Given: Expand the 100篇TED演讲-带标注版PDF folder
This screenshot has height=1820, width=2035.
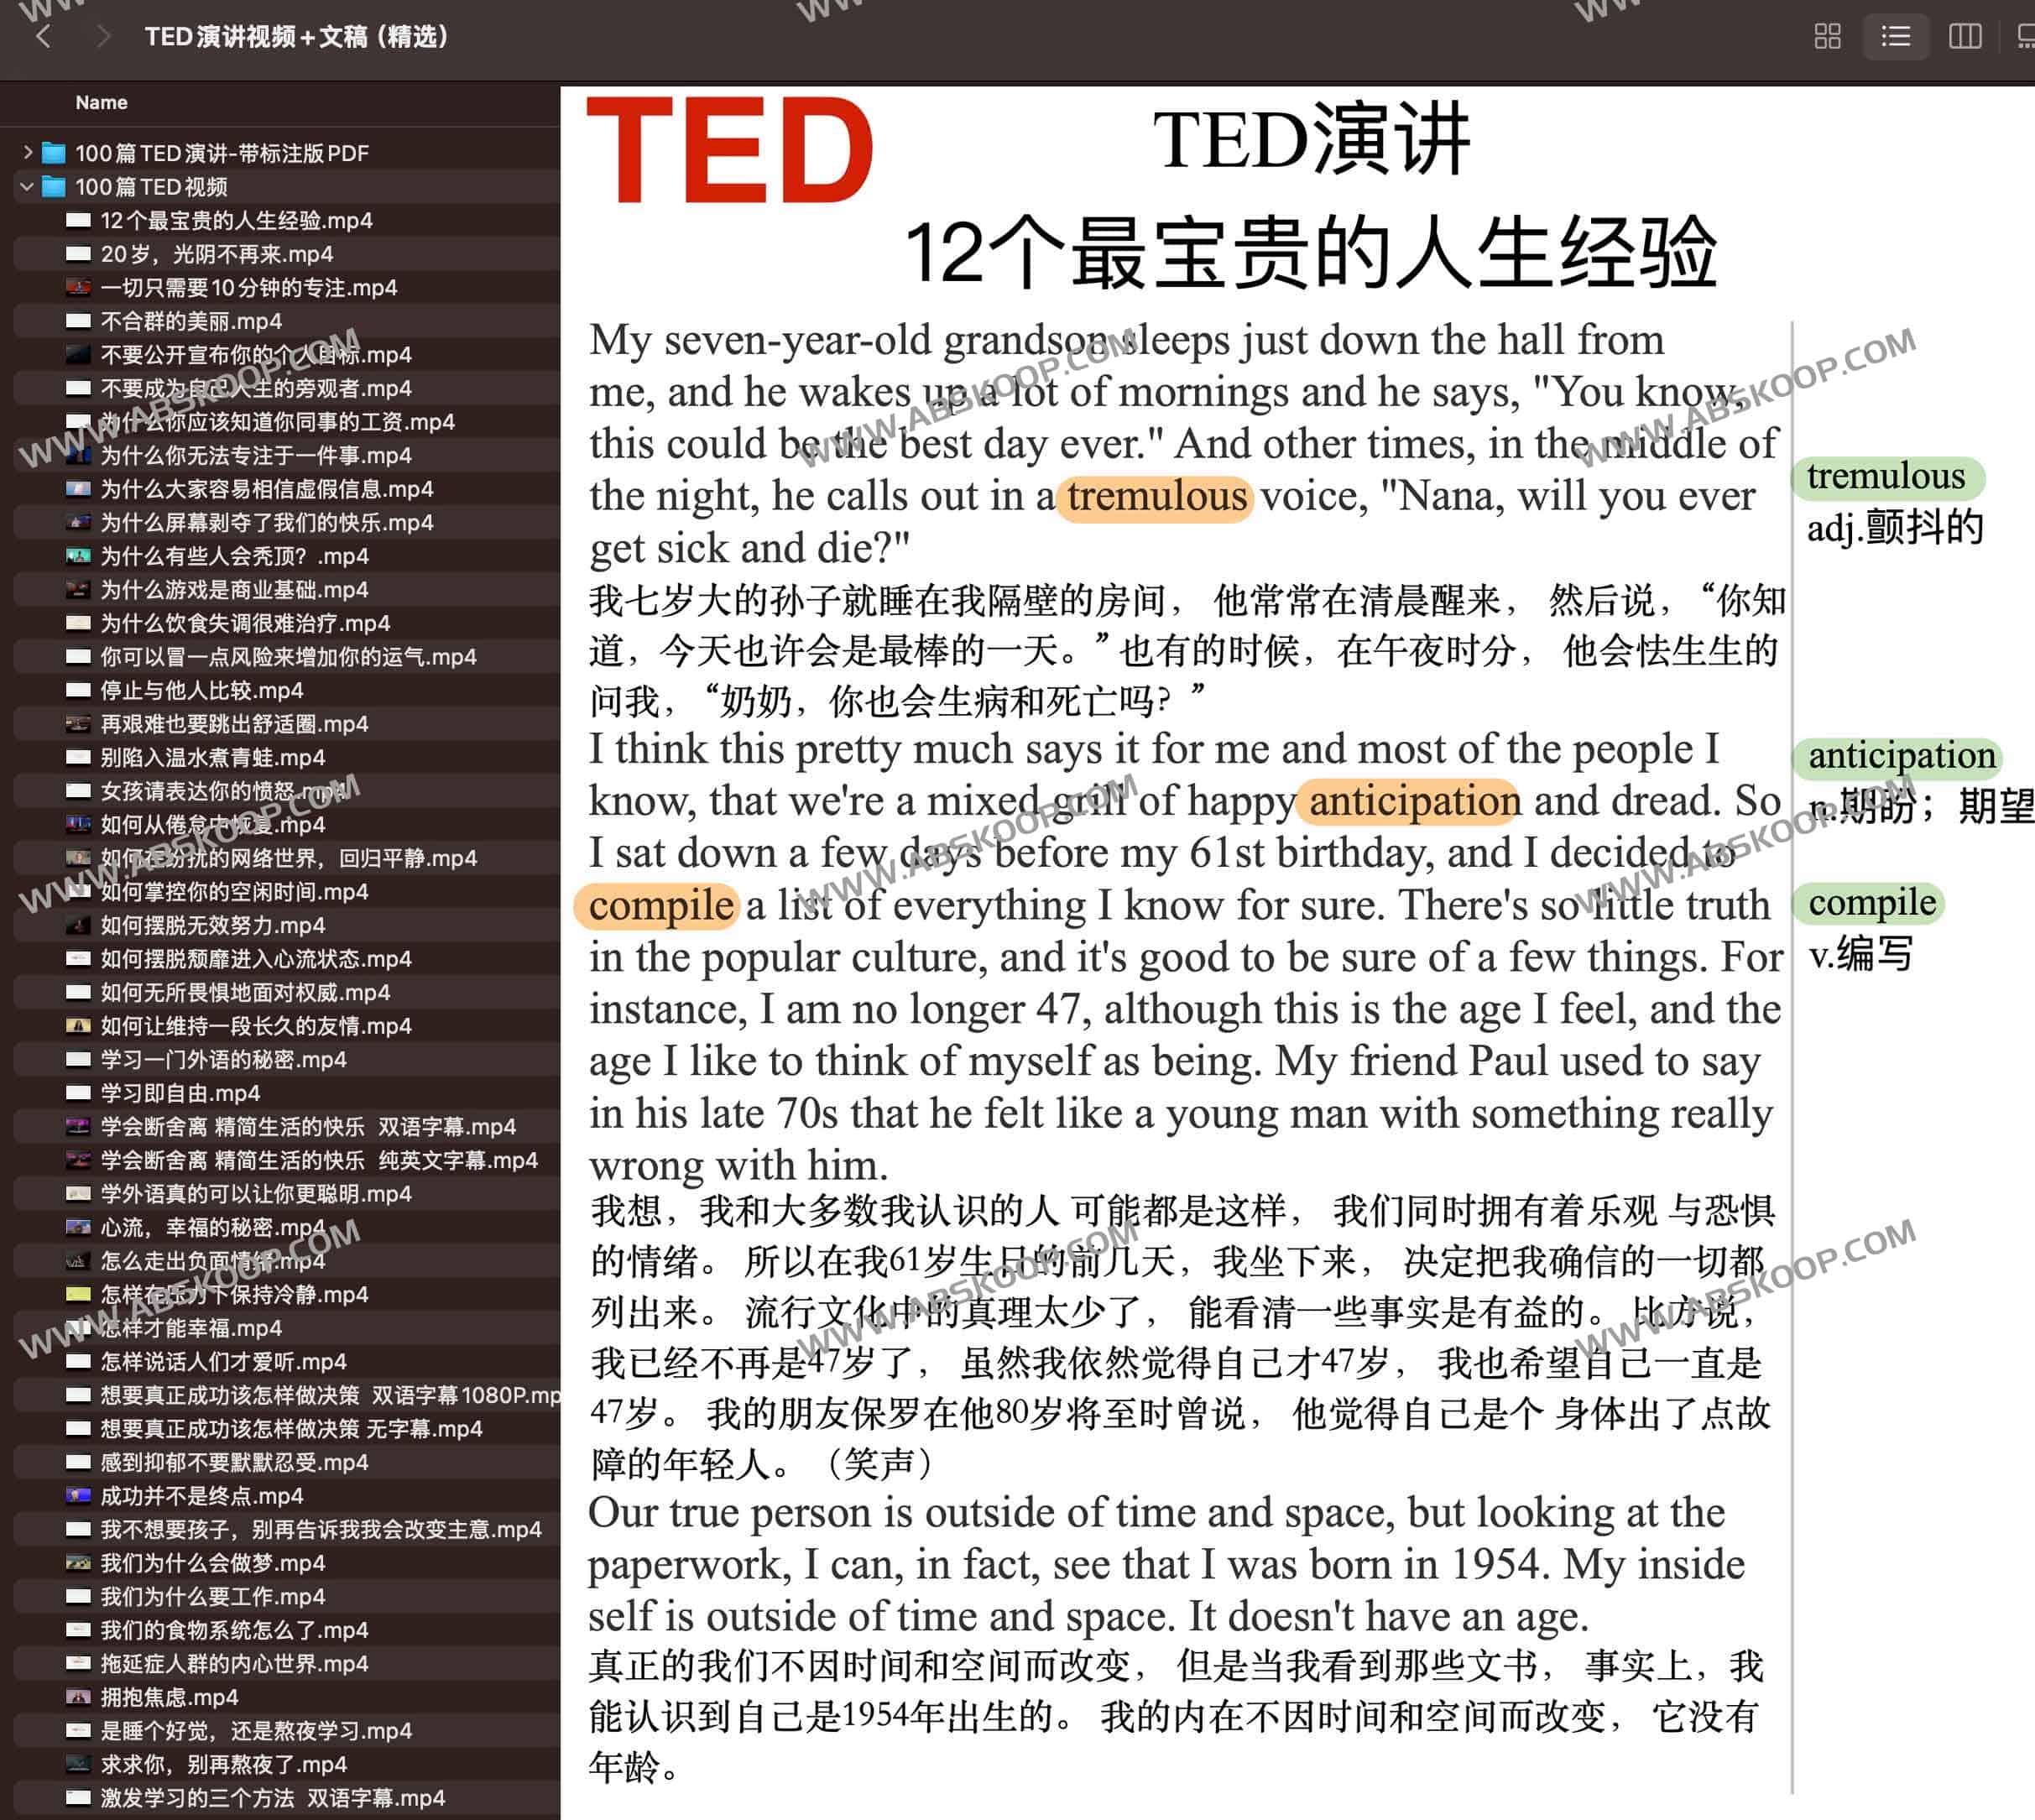Looking at the screenshot, I should (27, 153).
